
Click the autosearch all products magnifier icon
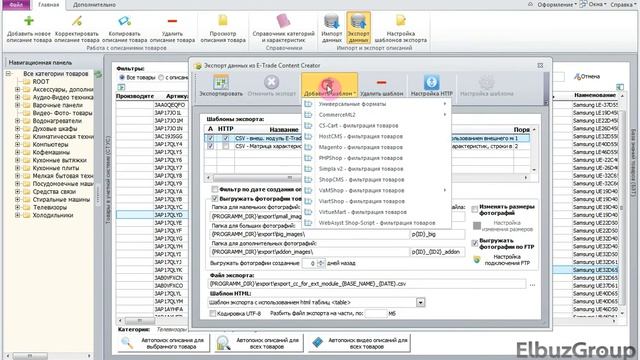[223, 343]
